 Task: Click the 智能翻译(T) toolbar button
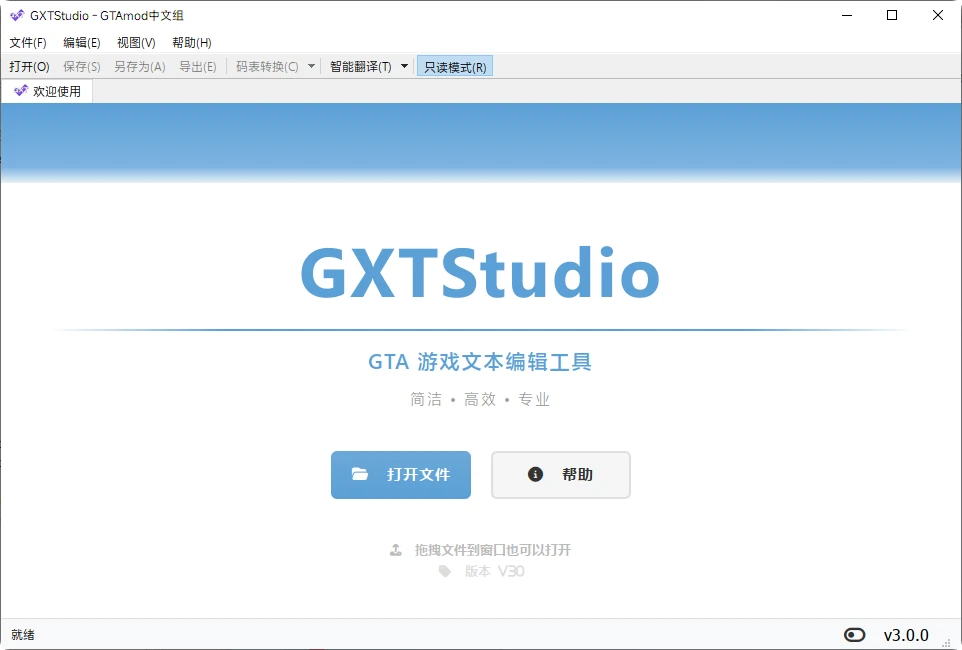pos(361,66)
